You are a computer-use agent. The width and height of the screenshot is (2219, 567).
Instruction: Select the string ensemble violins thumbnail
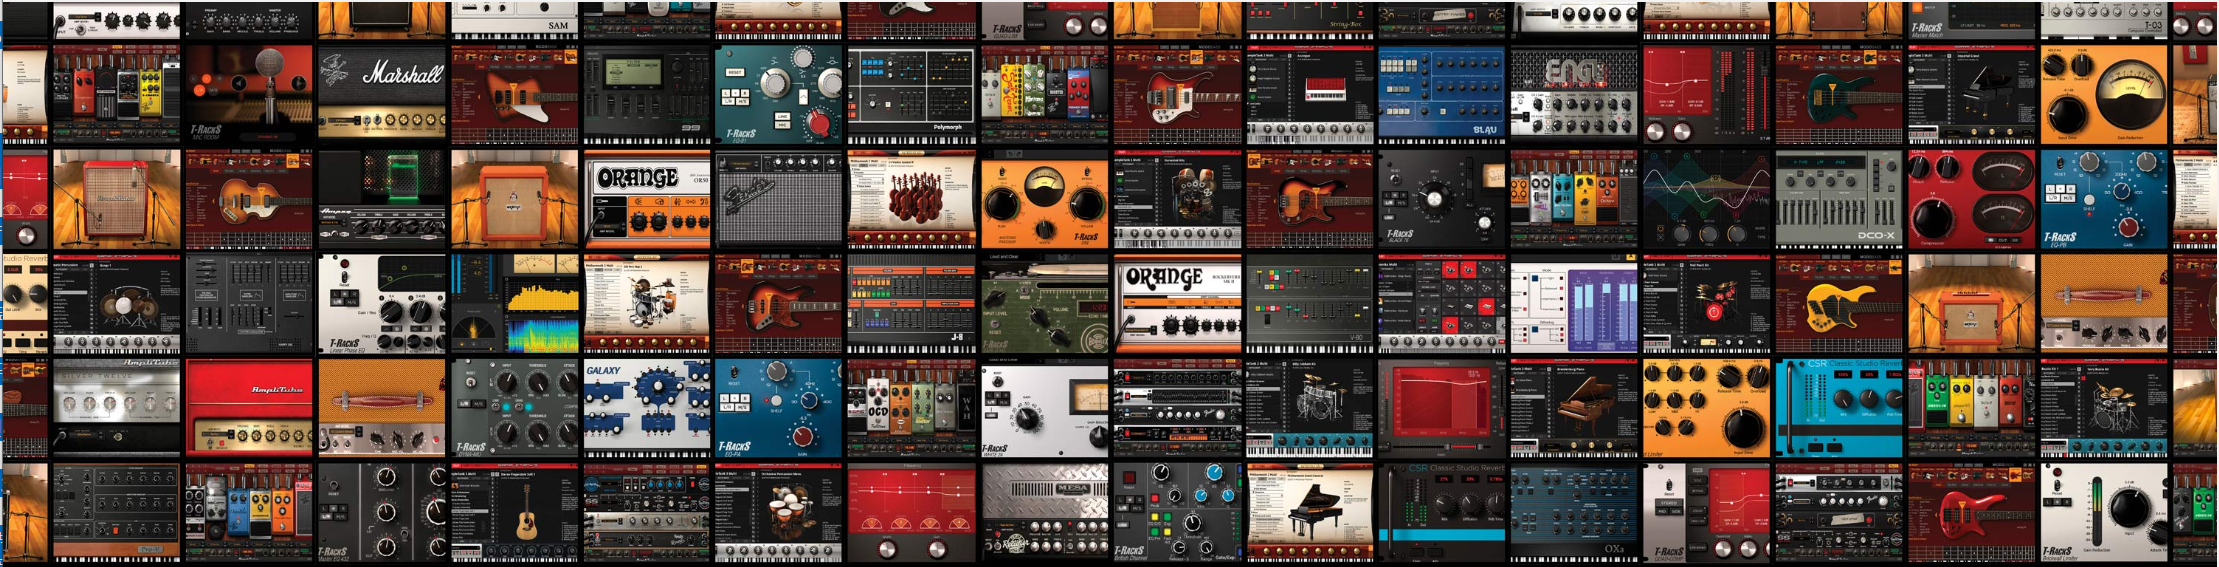911,199
